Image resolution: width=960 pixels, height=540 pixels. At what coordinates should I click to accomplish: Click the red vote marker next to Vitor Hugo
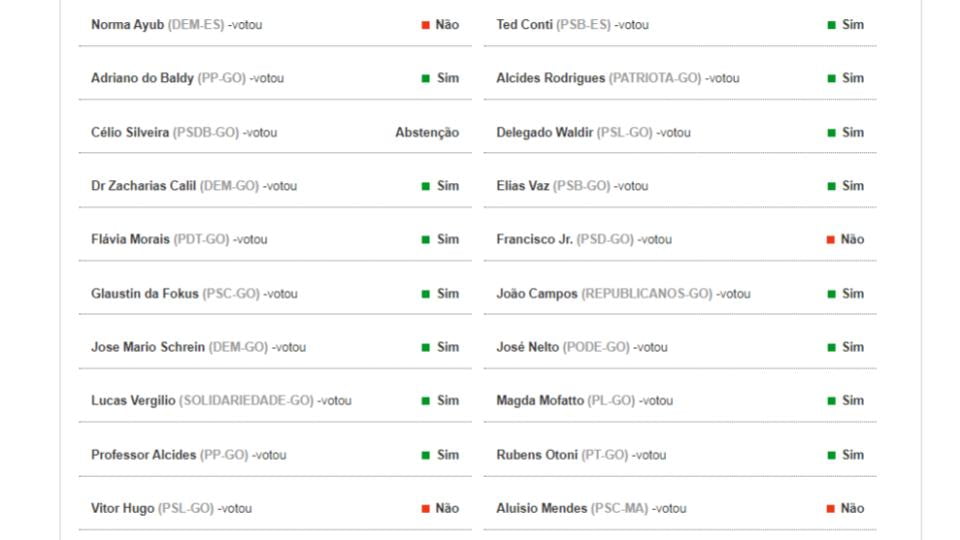click(x=425, y=509)
